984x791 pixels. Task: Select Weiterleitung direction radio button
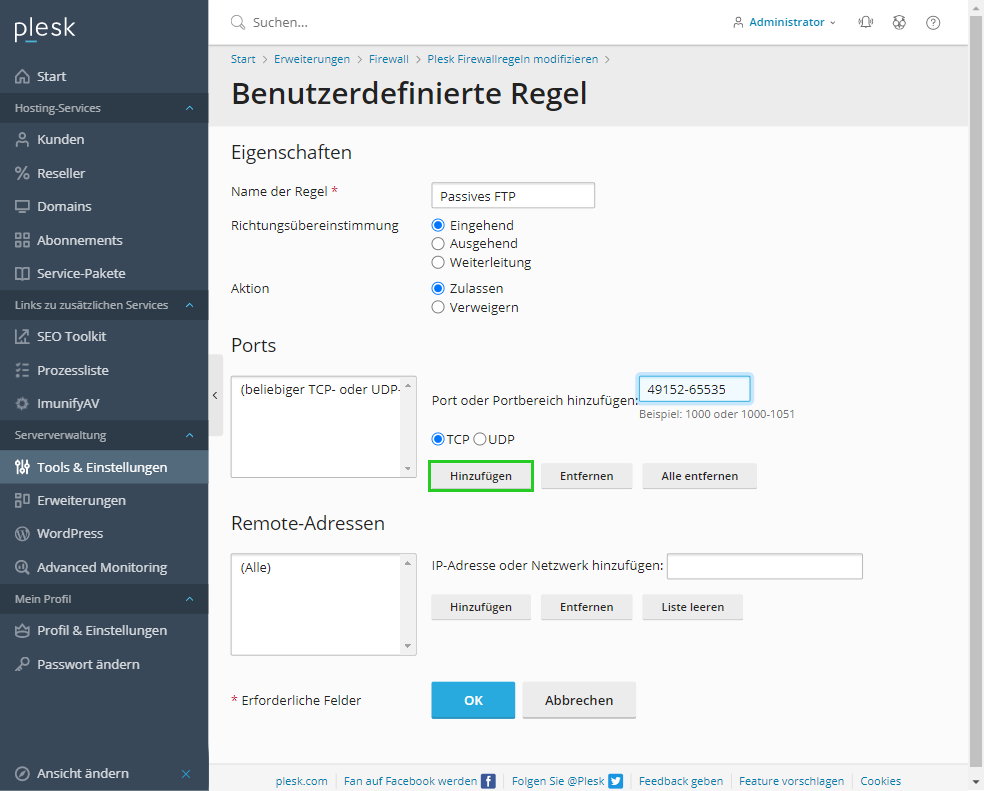tap(438, 262)
